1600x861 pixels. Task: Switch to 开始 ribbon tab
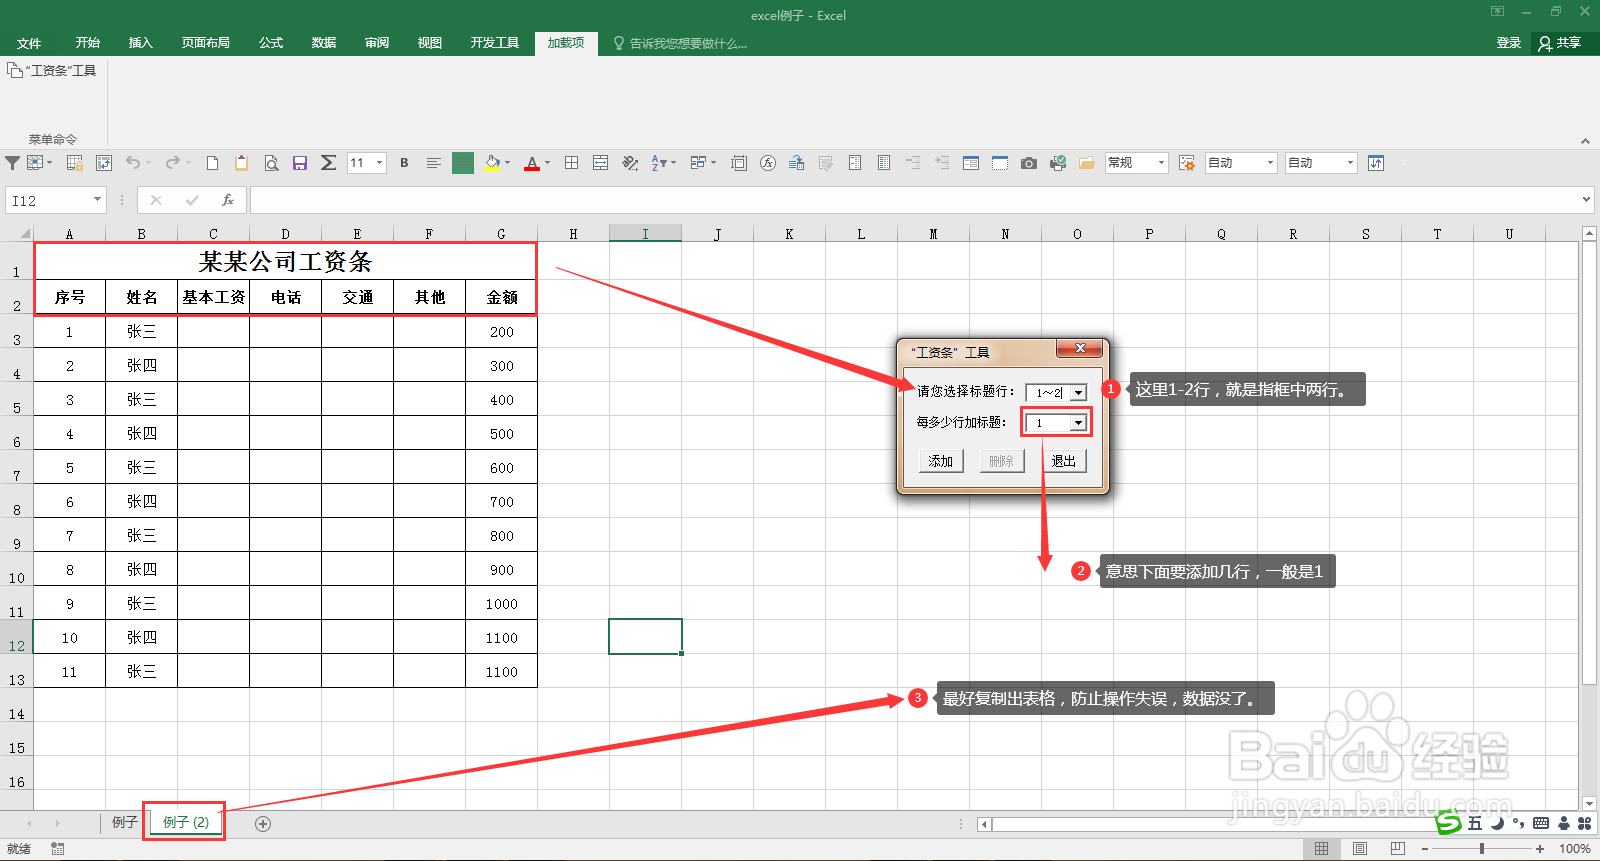(88, 43)
